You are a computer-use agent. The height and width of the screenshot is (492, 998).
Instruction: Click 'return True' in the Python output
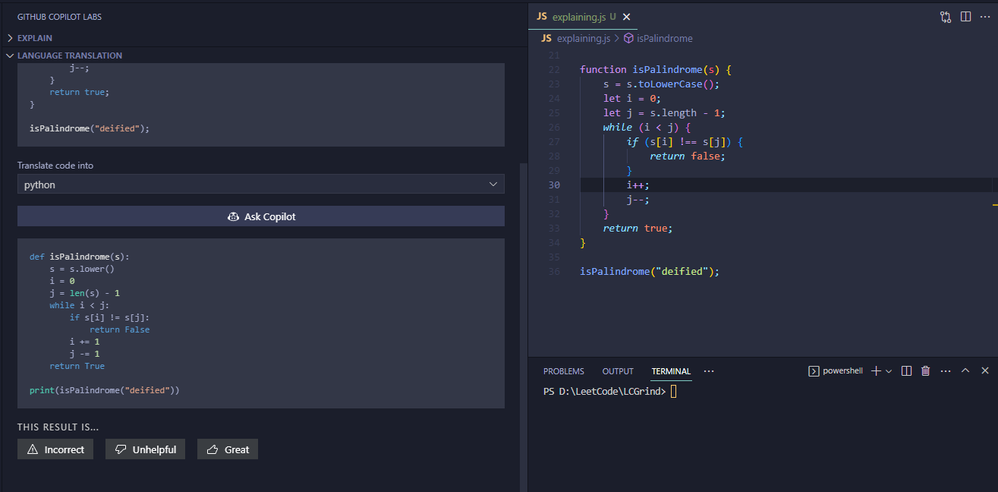77,366
